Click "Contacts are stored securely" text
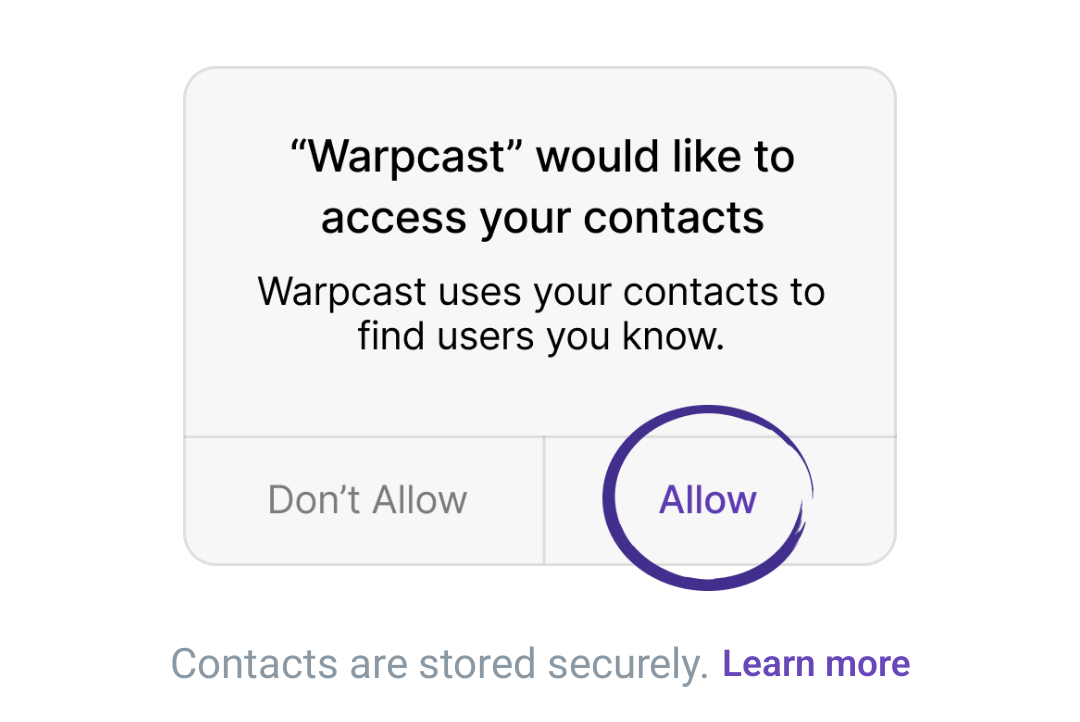This screenshot has height=722, width=1080. pyautogui.click(x=439, y=665)
